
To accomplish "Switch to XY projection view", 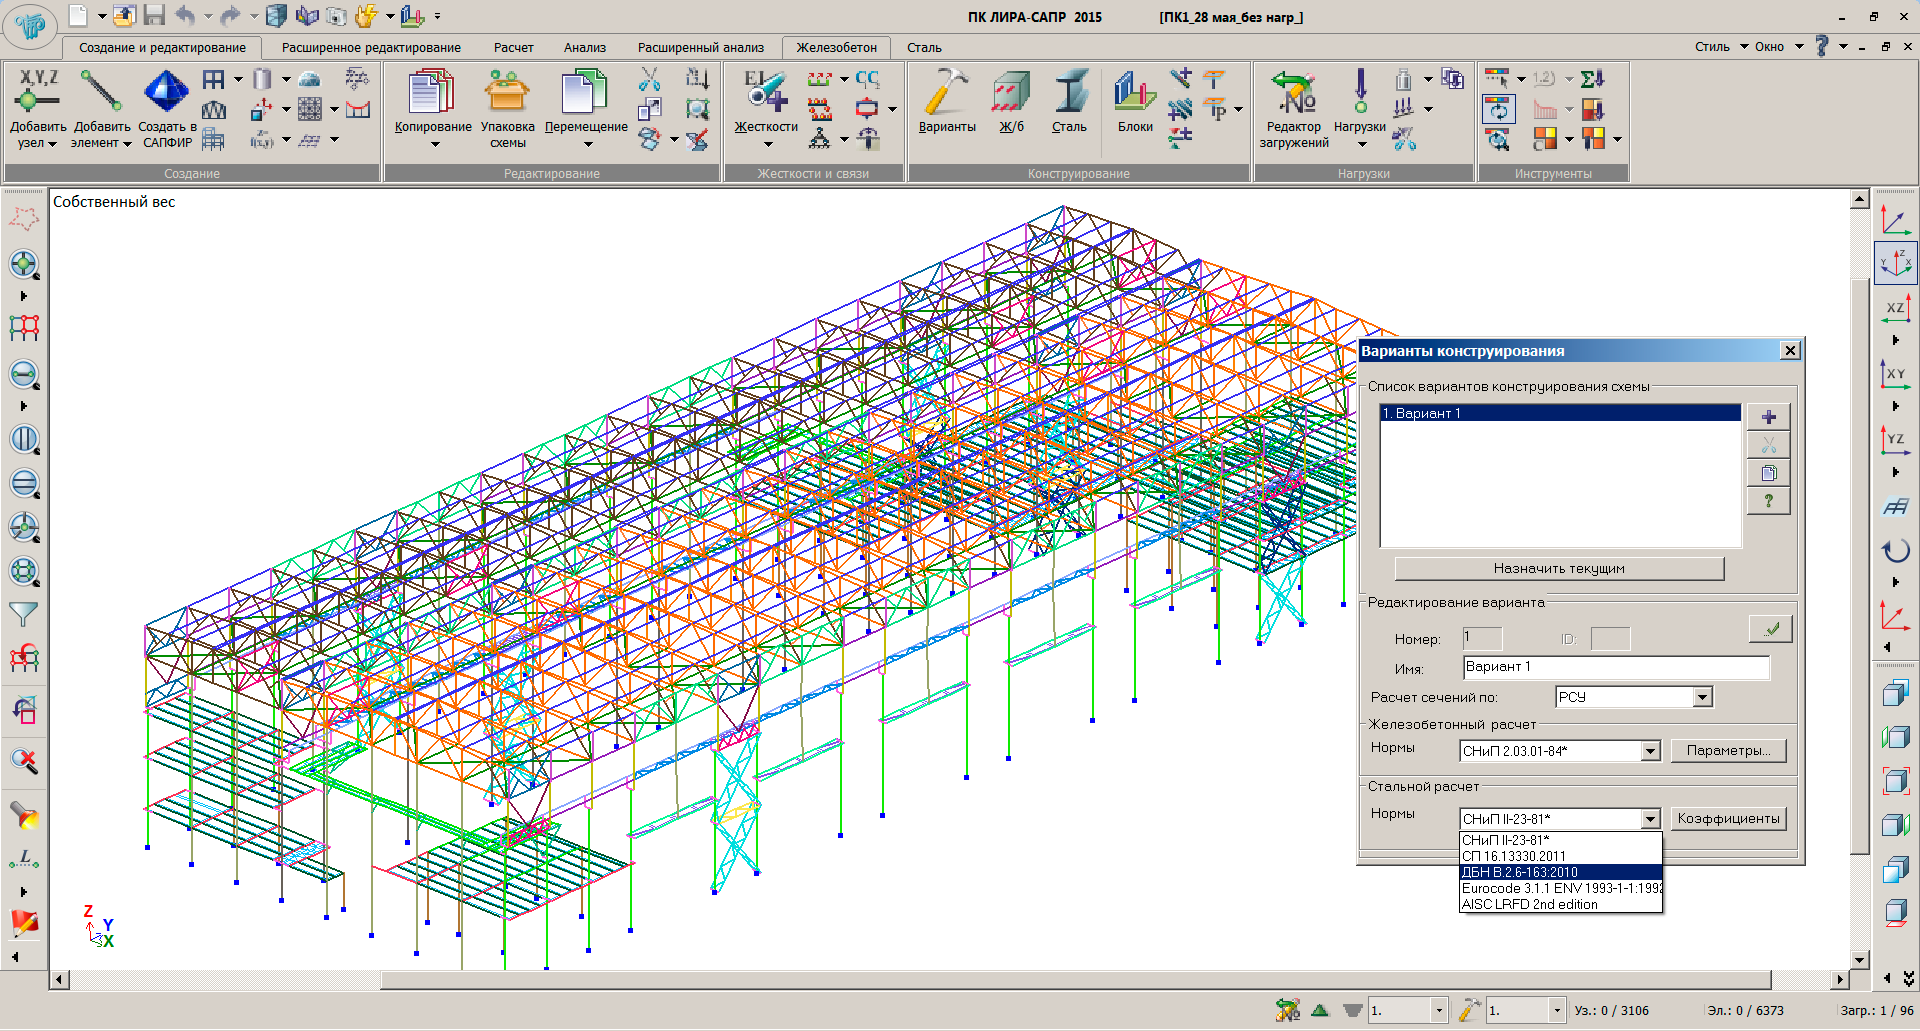I will click(x=1895, y=375).
